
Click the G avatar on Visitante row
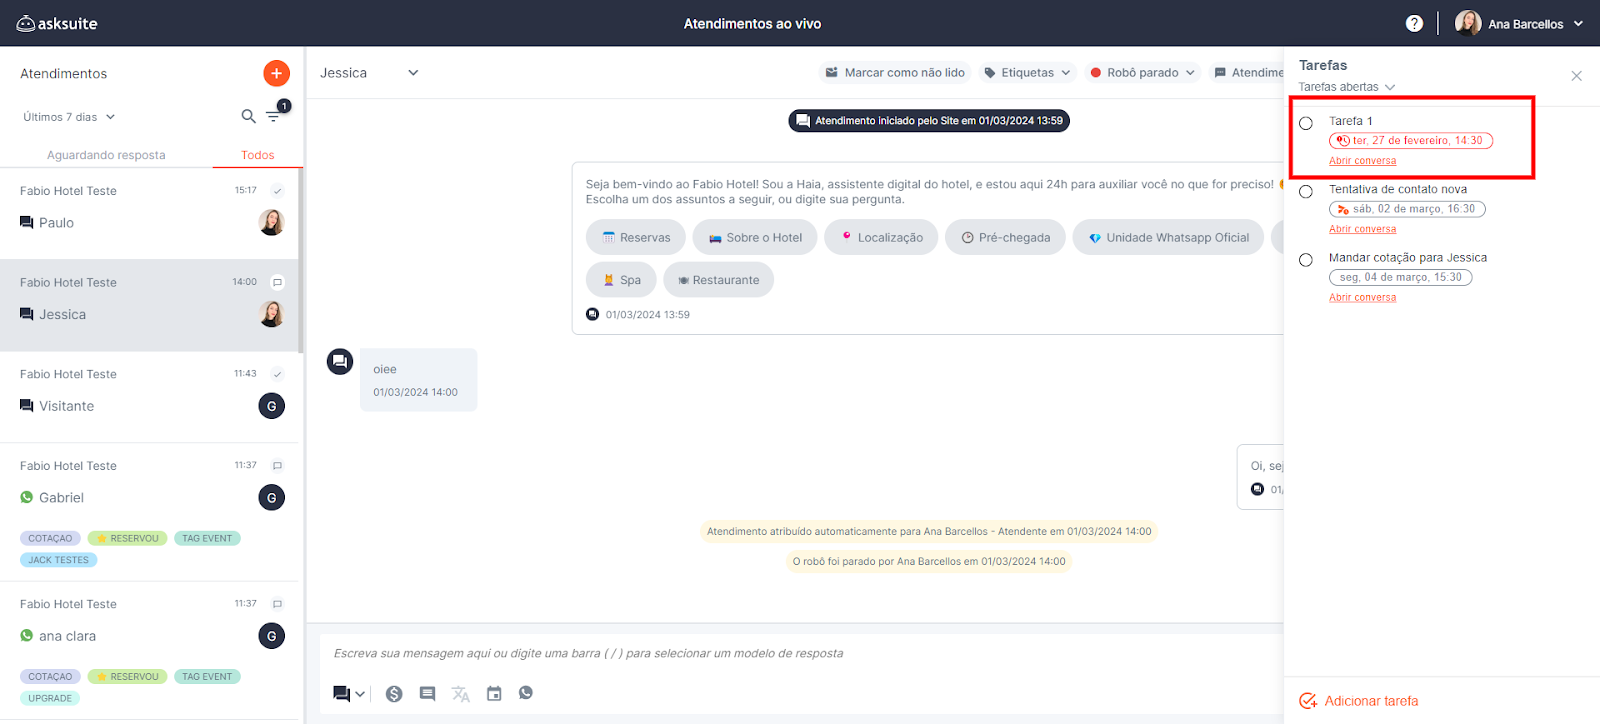272,406
